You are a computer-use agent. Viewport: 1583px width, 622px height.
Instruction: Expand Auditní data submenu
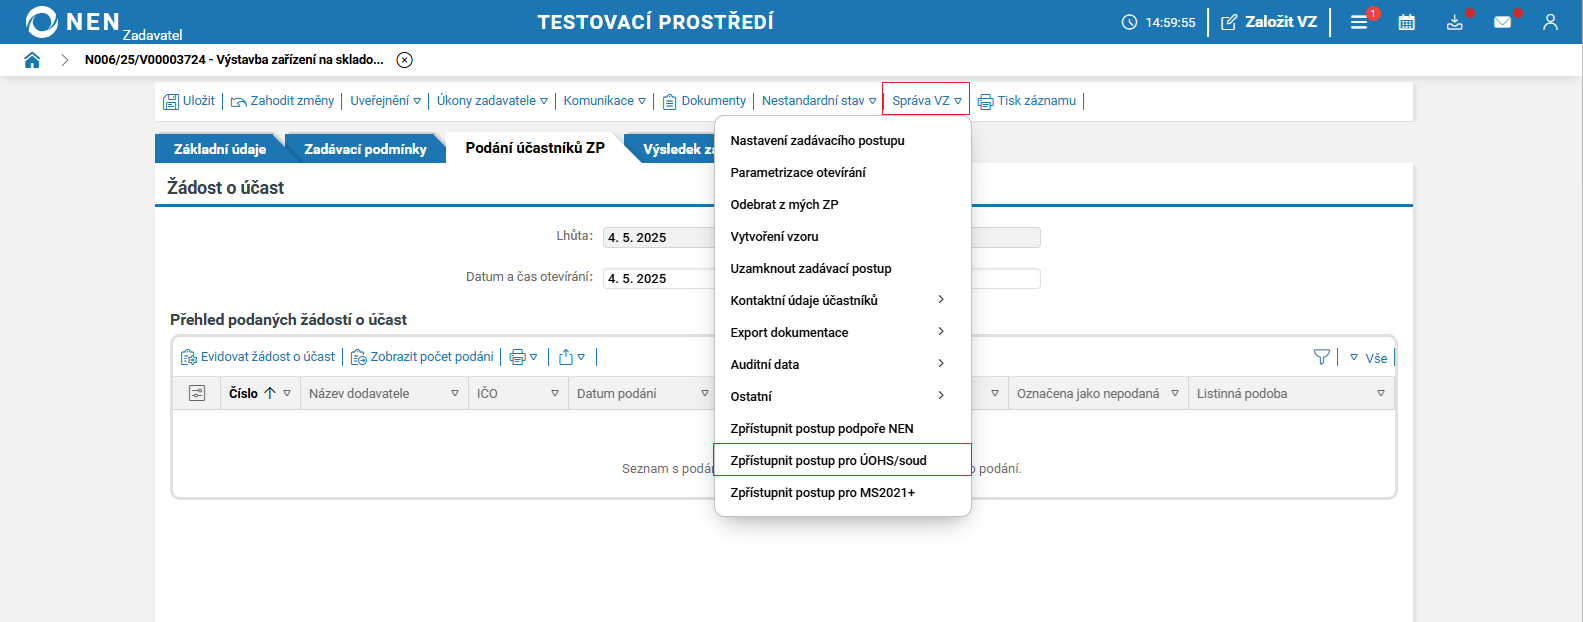pos(843,365)
